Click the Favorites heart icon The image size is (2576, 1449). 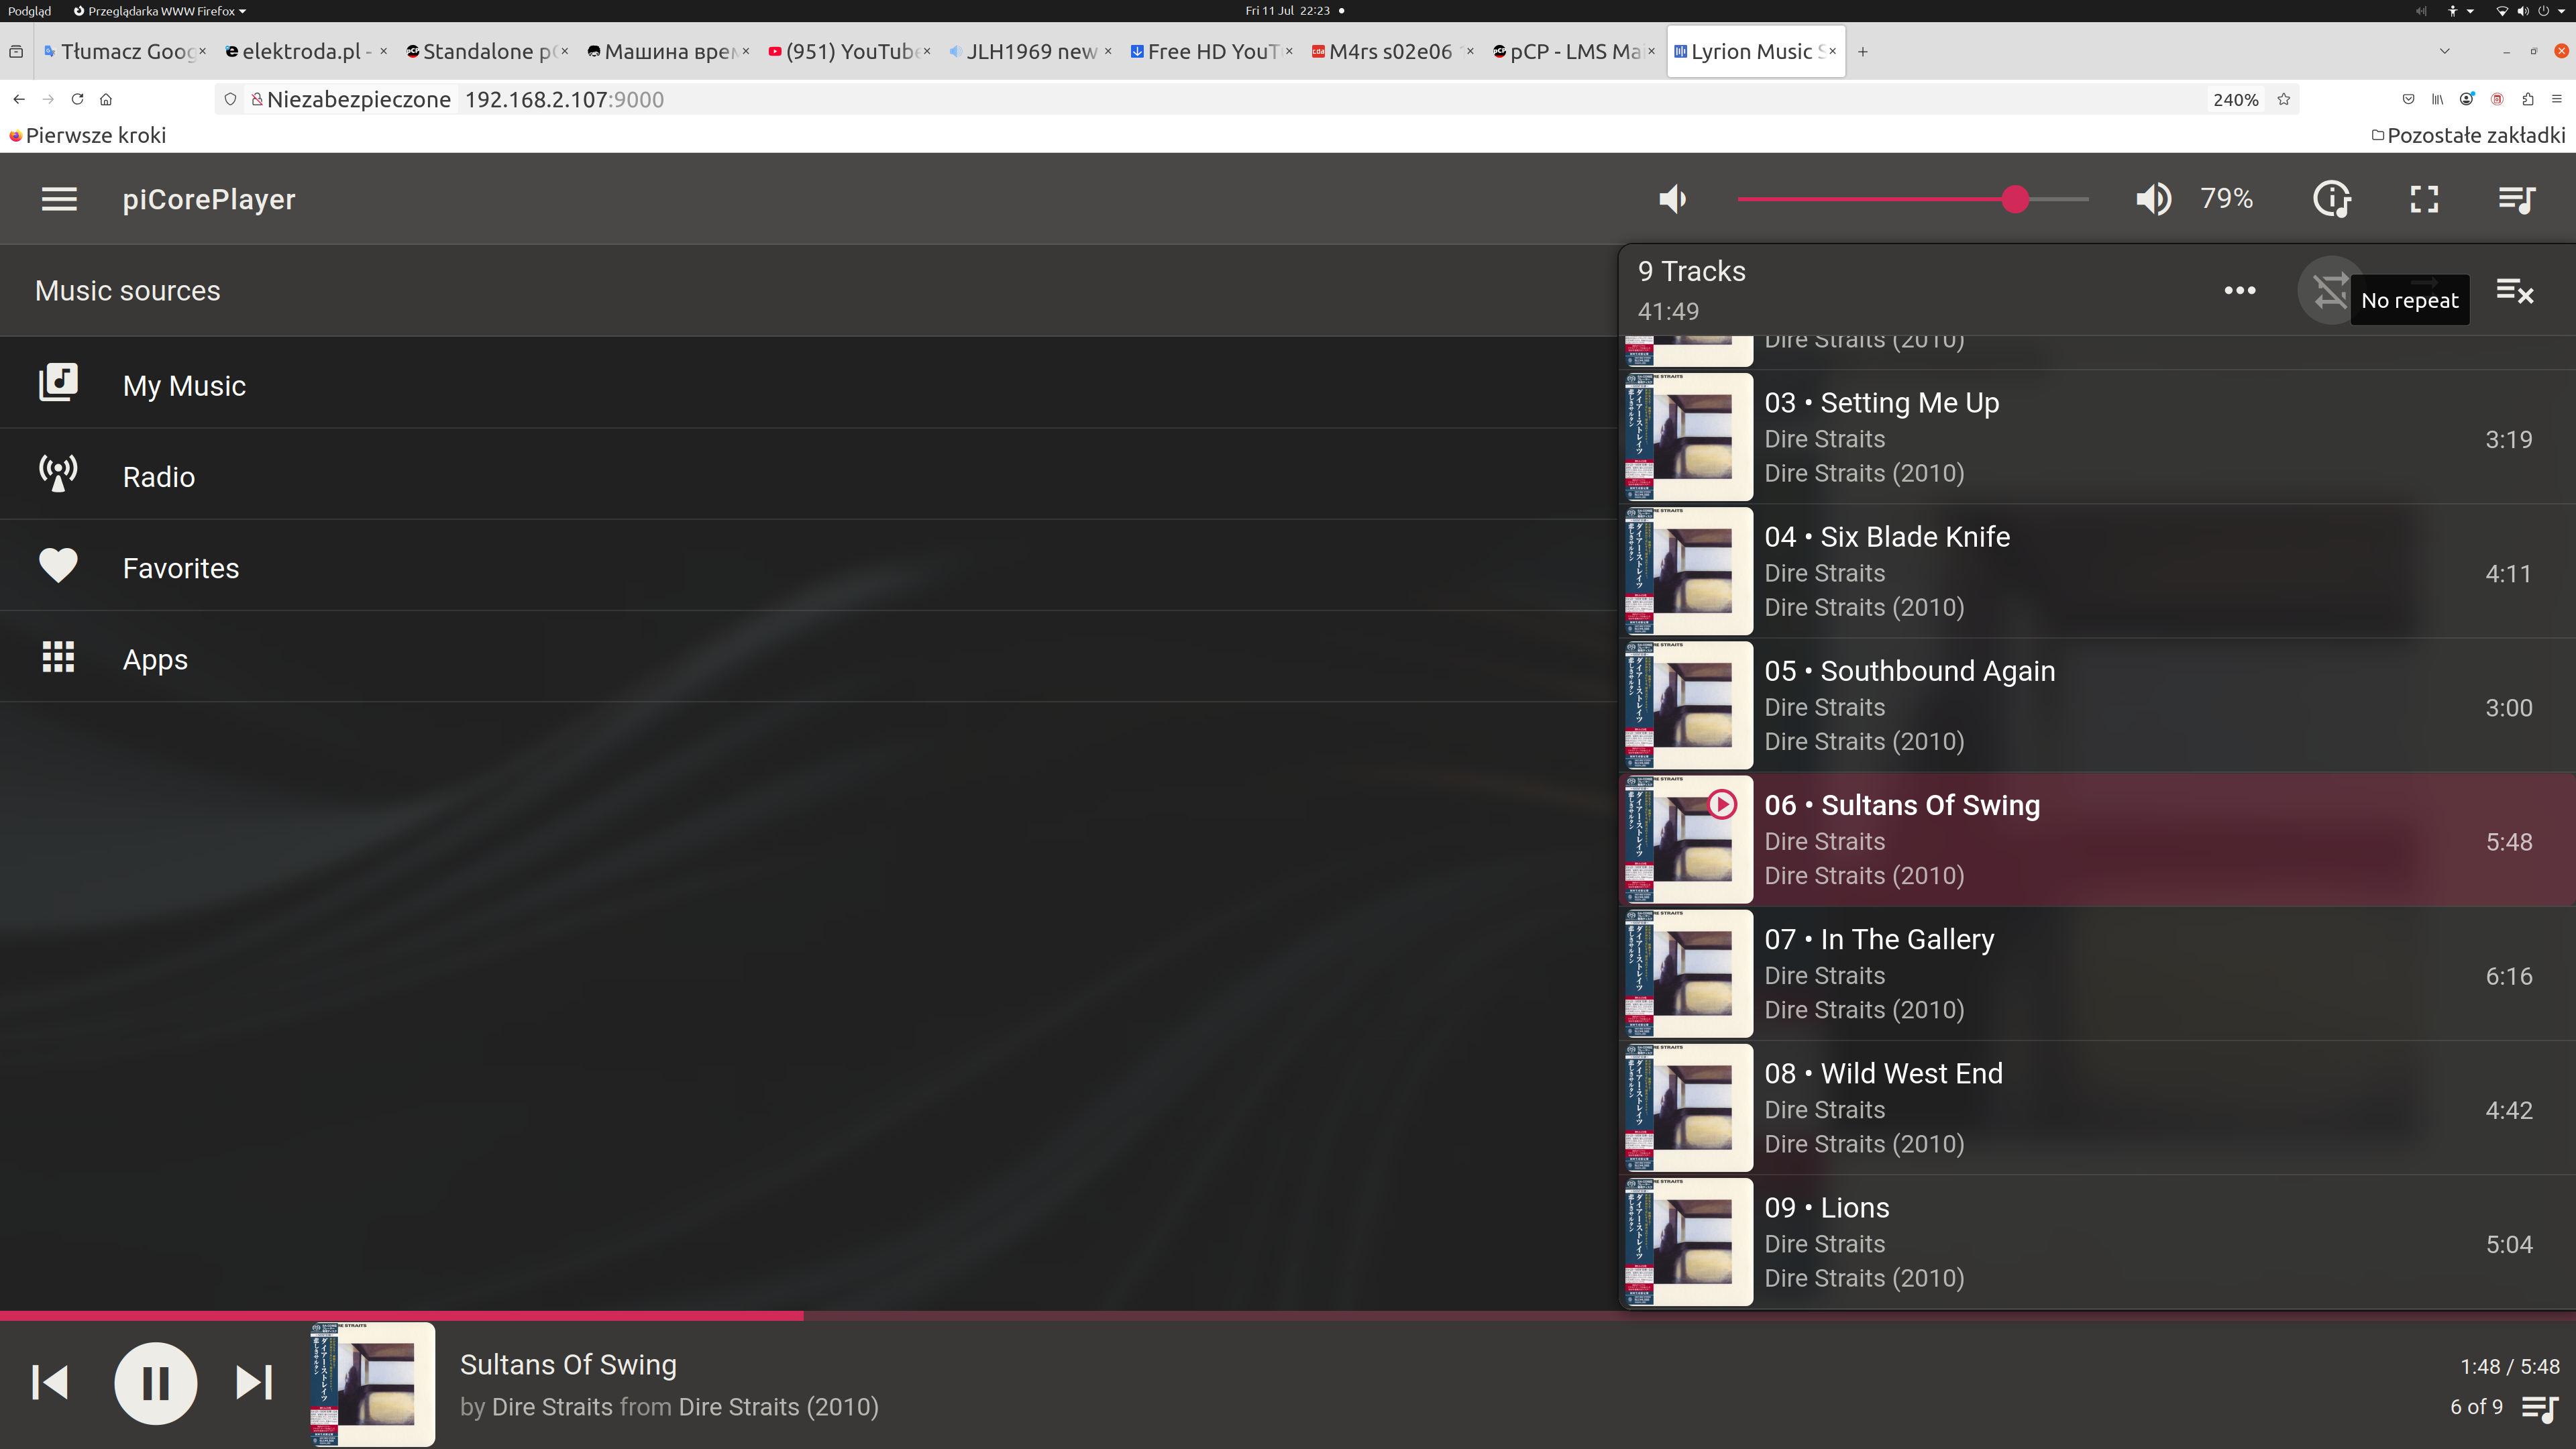pos(58,565)
